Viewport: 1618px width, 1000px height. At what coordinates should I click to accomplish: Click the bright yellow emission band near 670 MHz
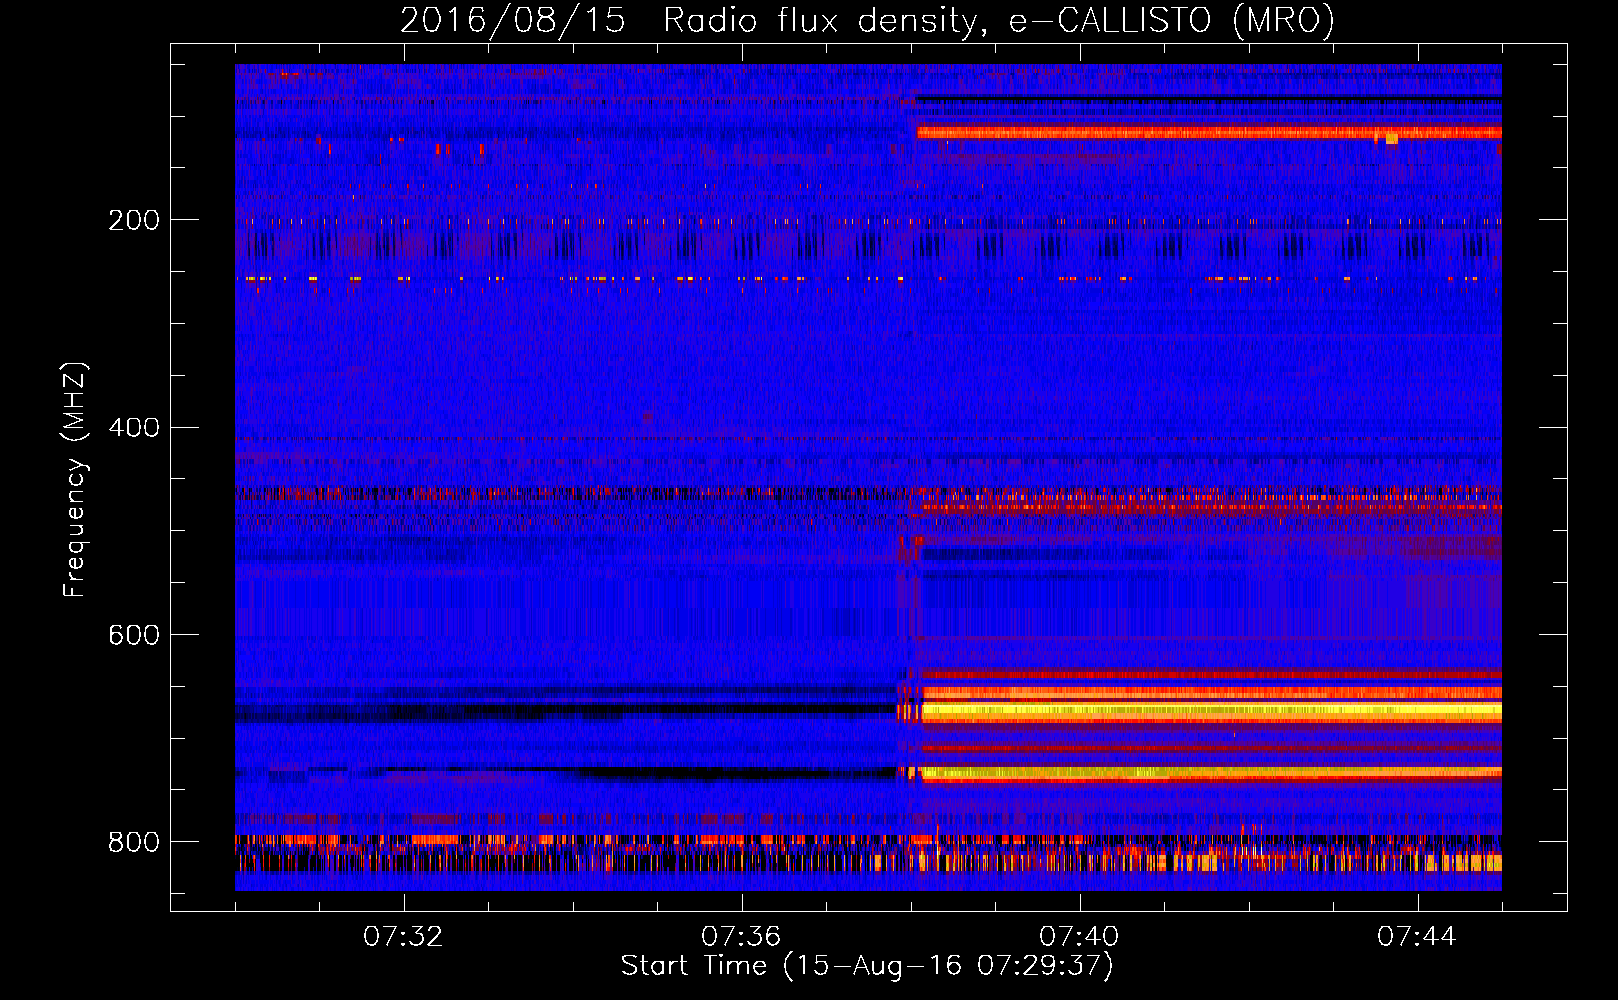(1210, 711)
